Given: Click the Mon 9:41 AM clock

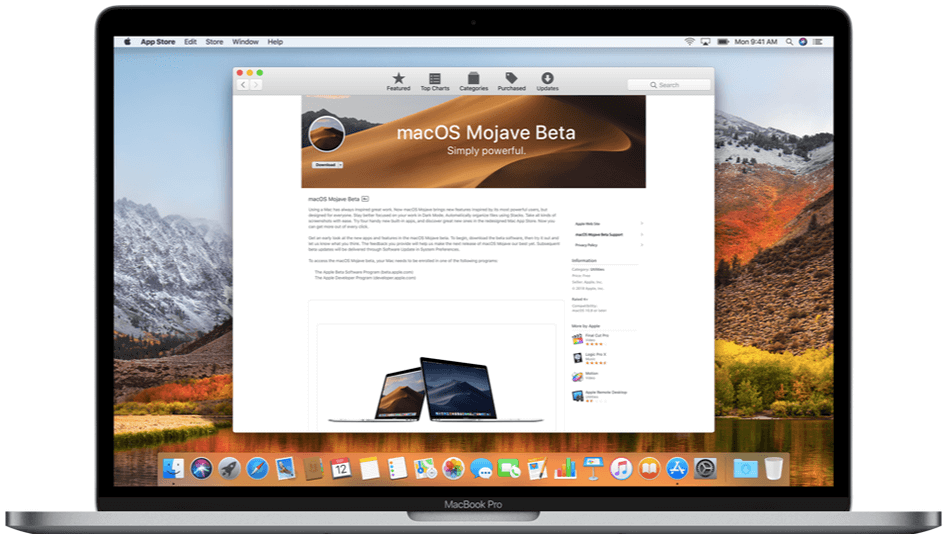Looking at the screenshot, I should [756, 42].
